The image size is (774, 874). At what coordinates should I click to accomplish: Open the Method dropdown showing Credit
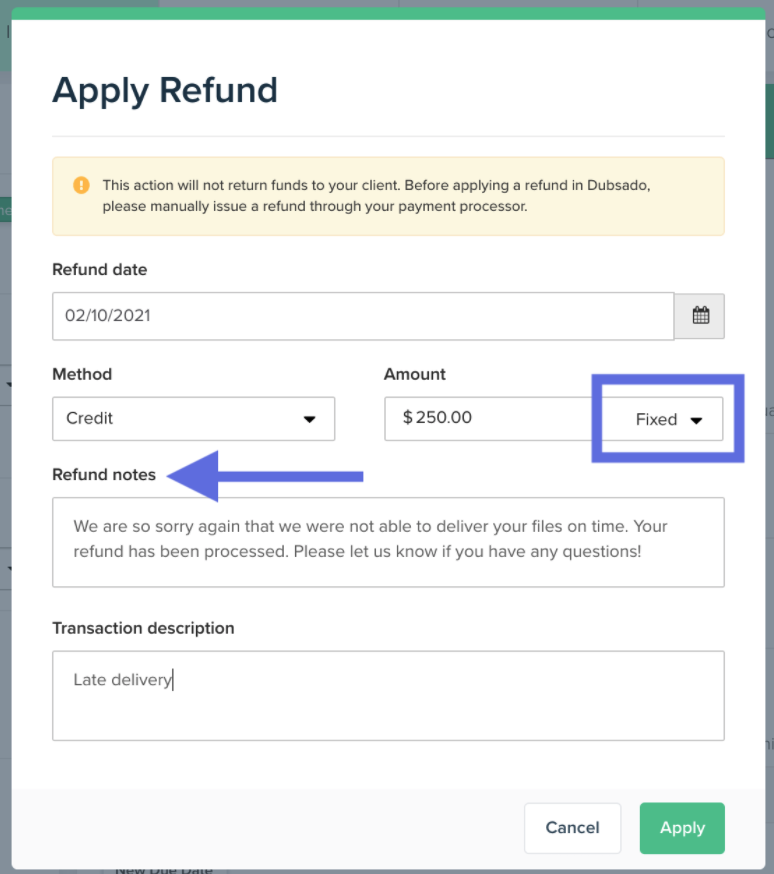193,418
